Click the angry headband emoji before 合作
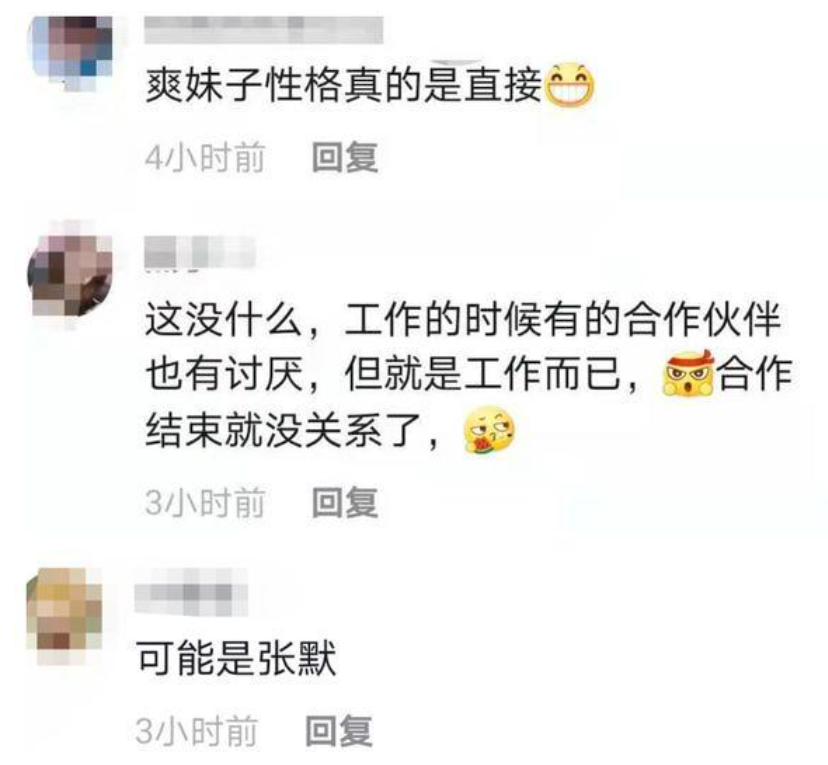The height and width of the screenshot is (765, 828). (689, 373)
